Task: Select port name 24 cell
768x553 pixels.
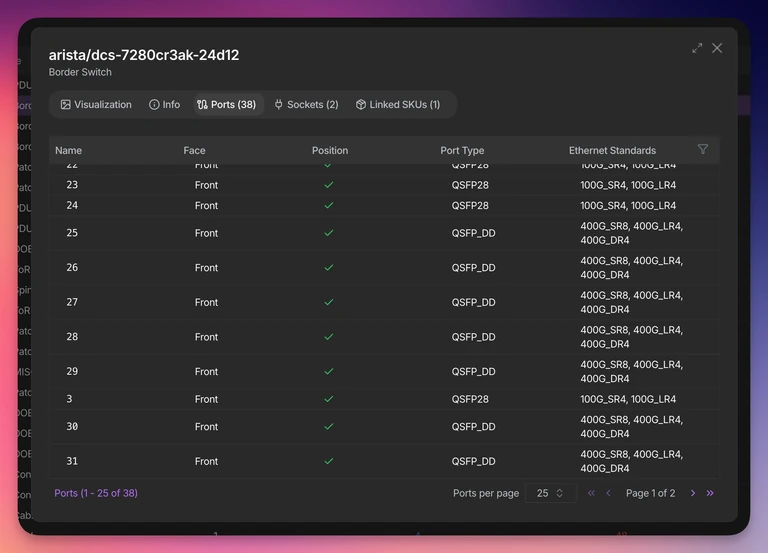Action: (x=72, y=205)
